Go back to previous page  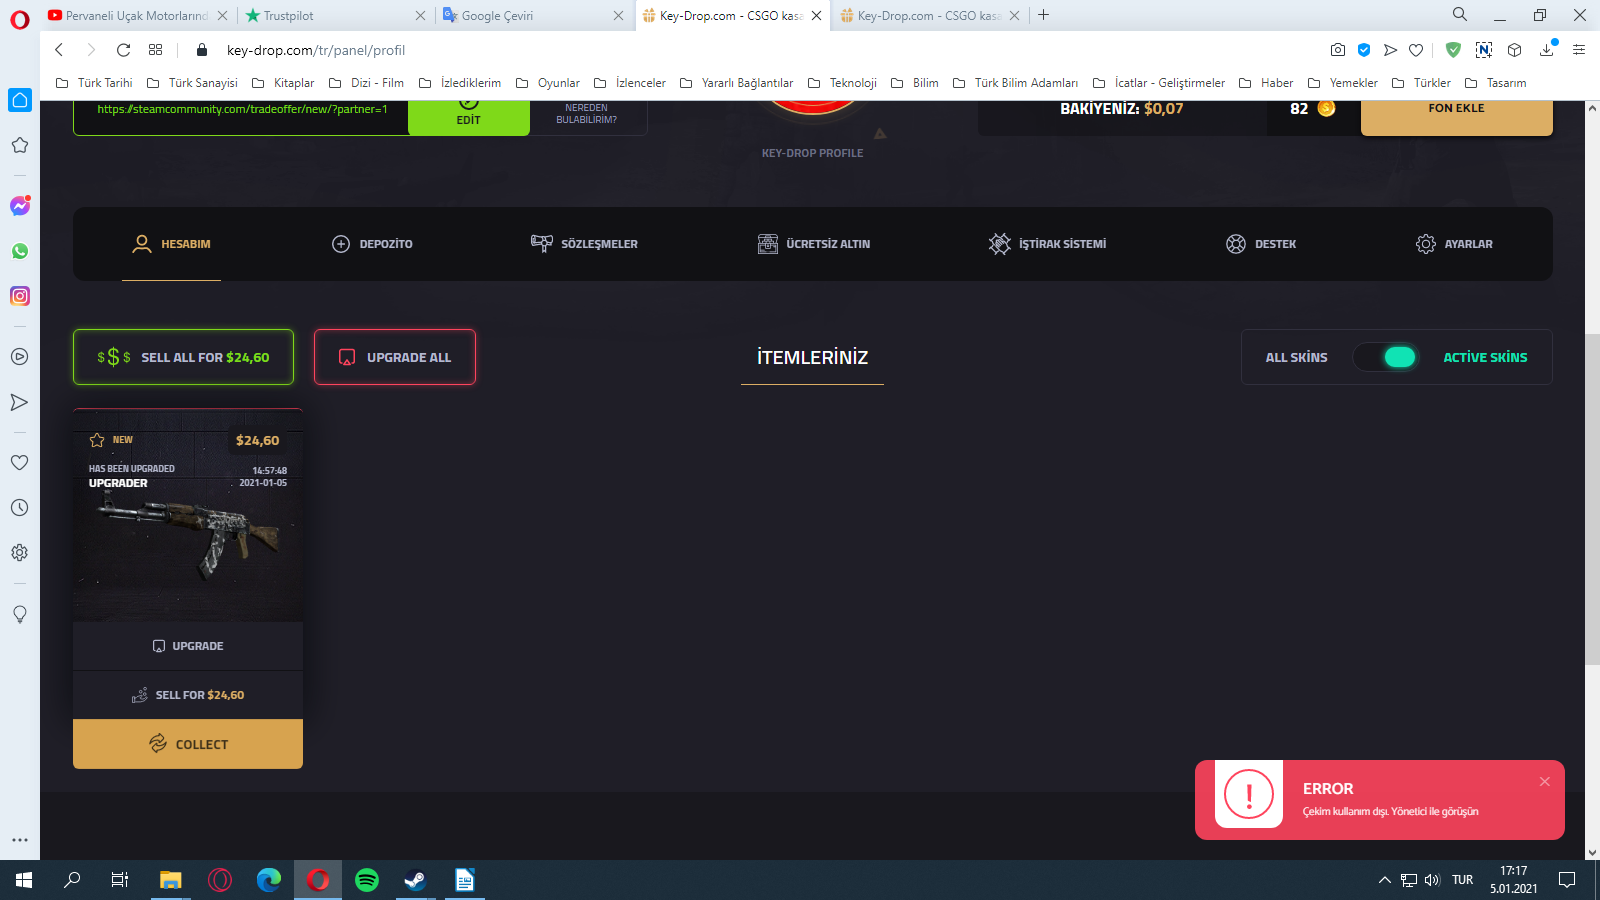59,50
